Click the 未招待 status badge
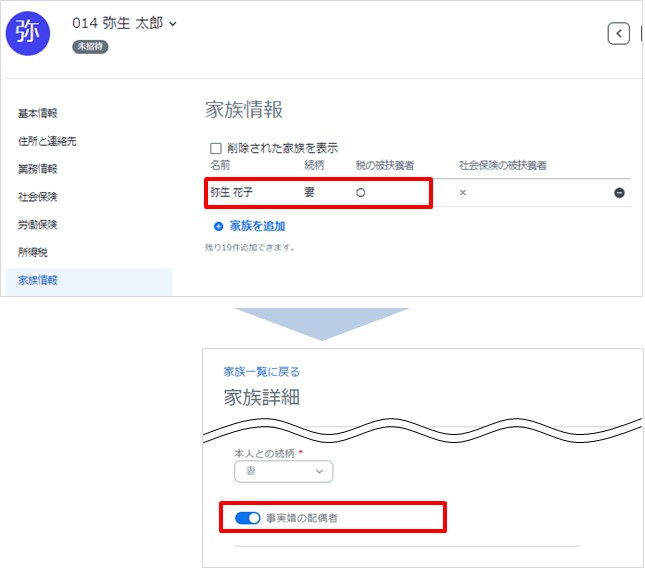Image resolution: width=645 pixels, height=568 pixels. [x=90, y=46]
